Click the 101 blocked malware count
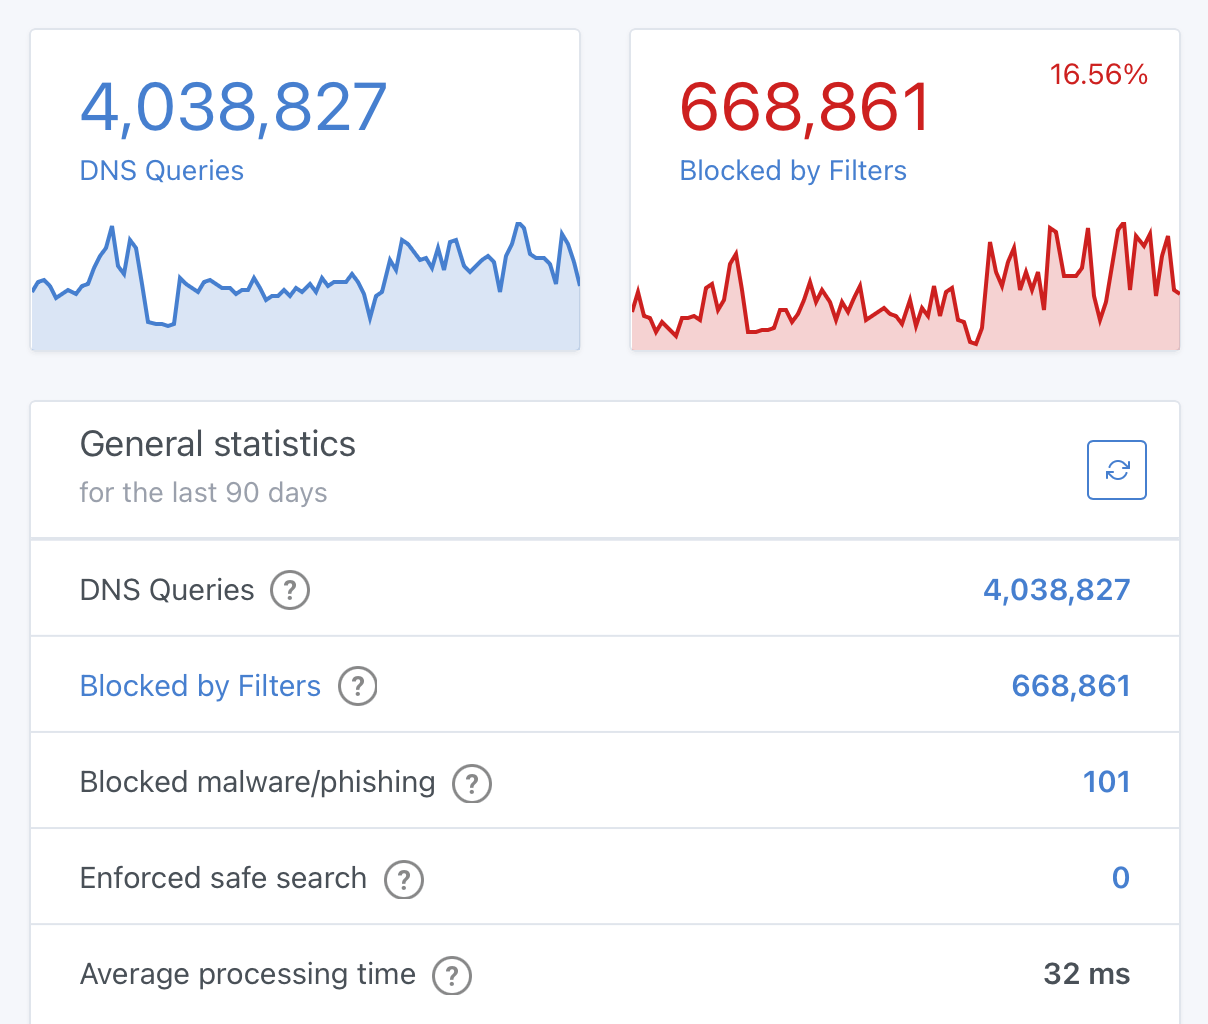 (1107, 782)
